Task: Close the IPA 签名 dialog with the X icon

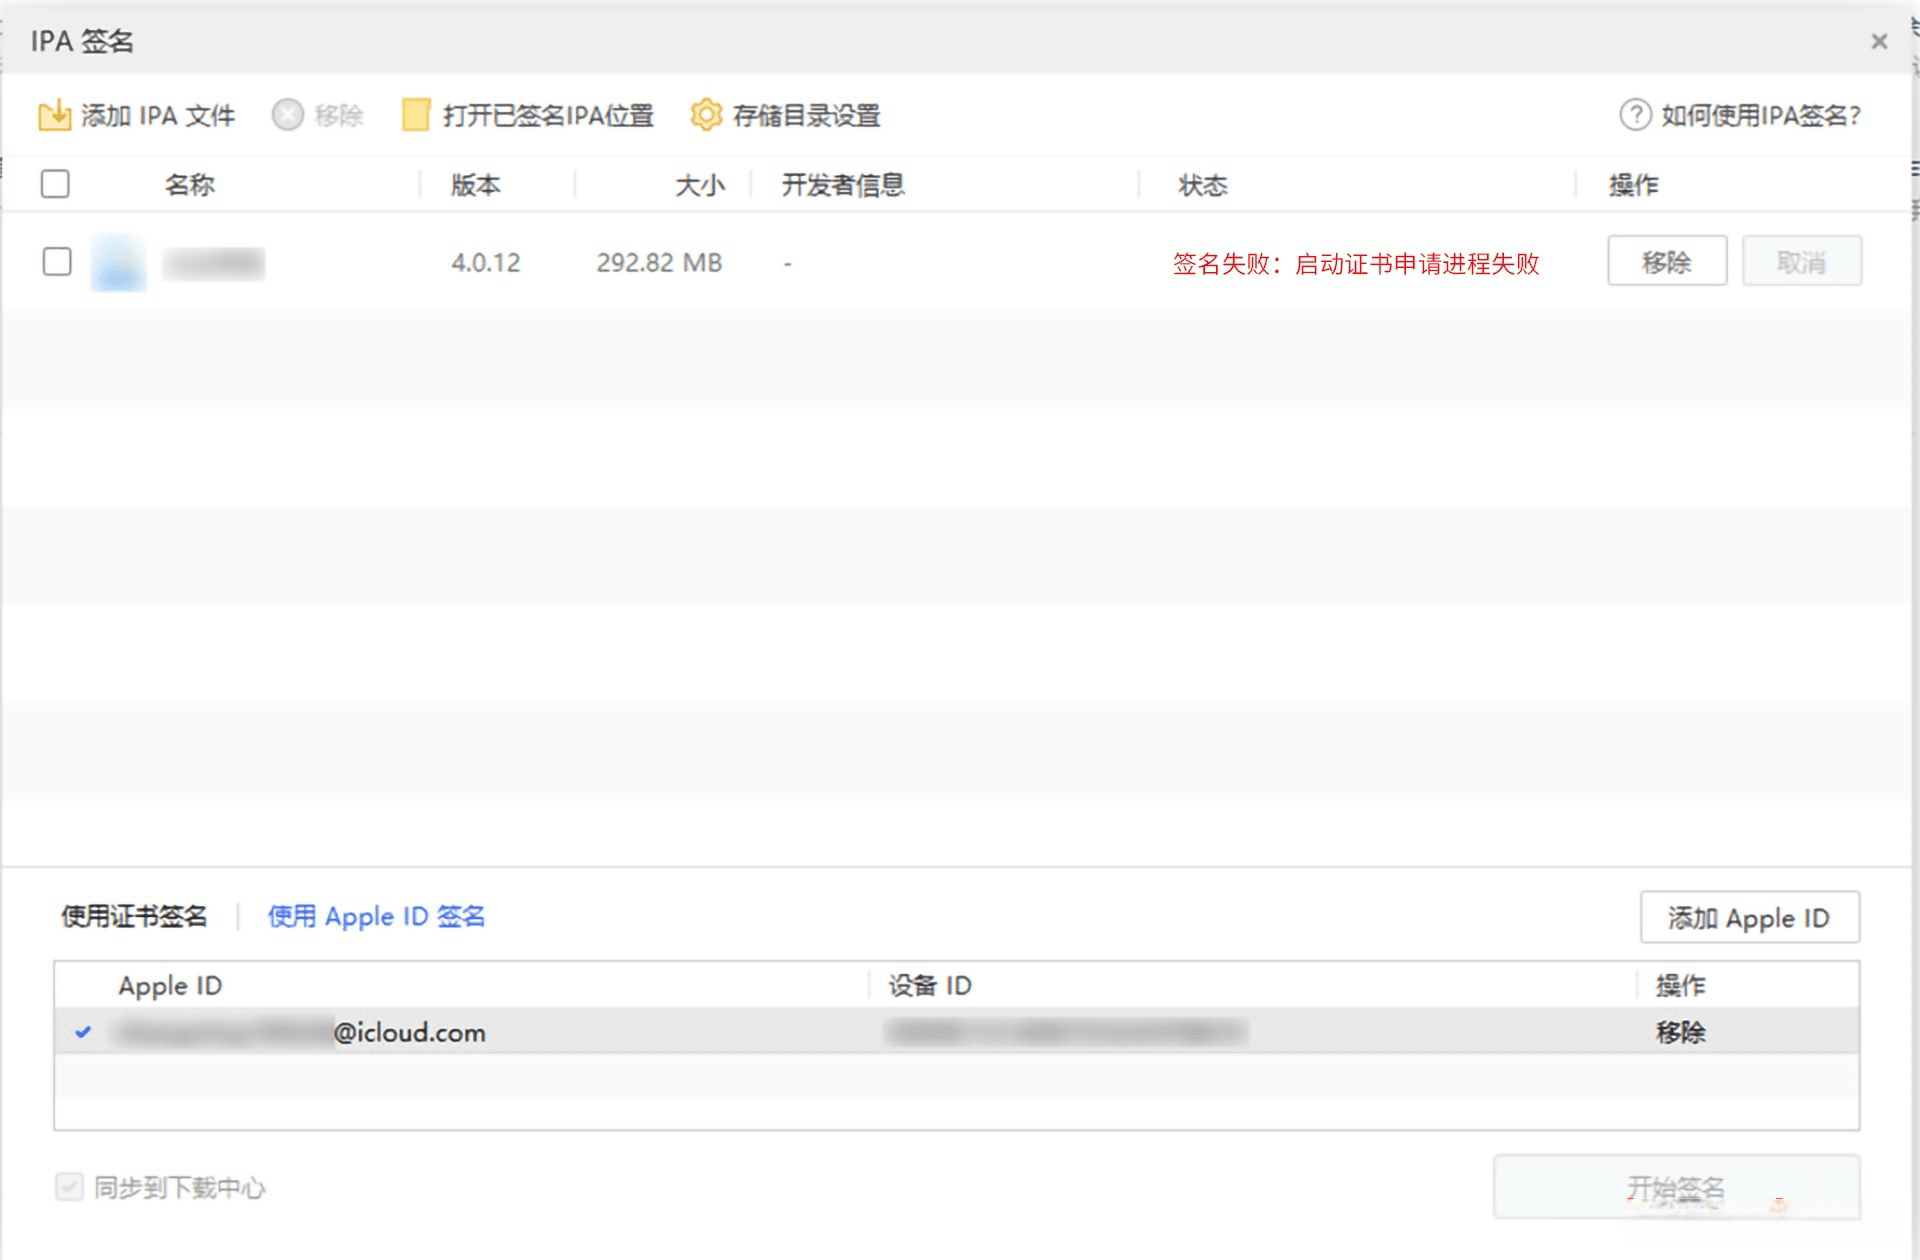Action: [x=1880, y=41]
